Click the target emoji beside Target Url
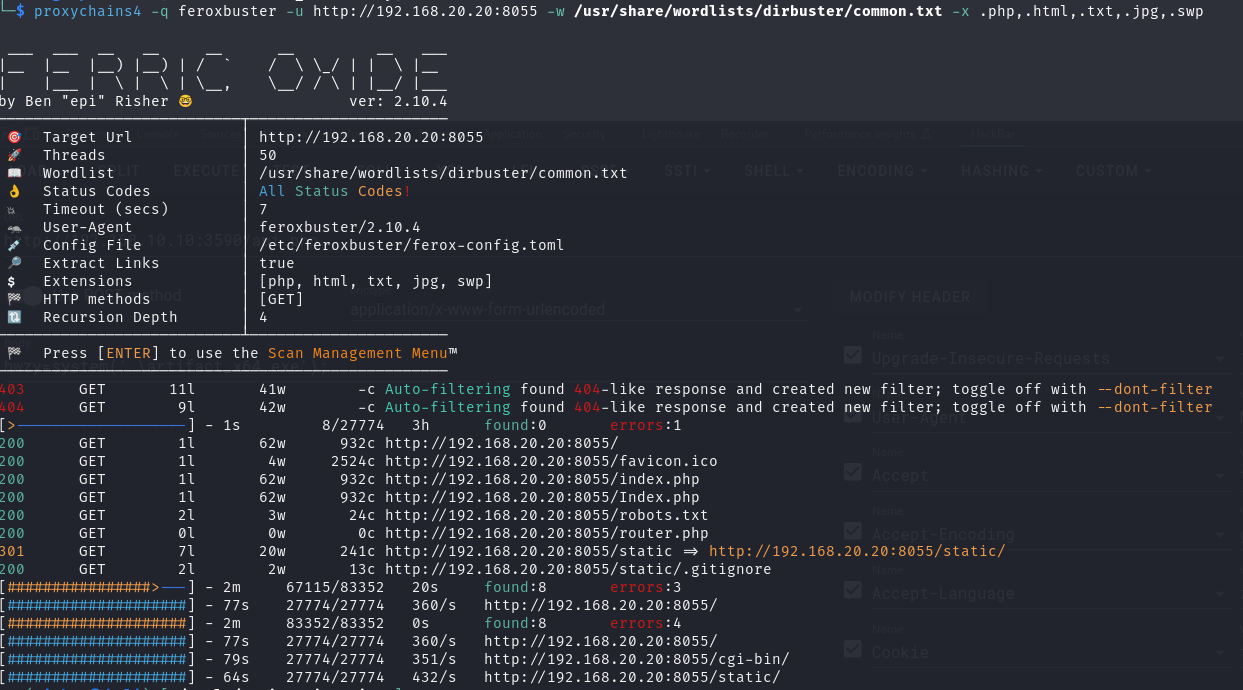Viewport: 1243px width, 690px height. (14, 137)
